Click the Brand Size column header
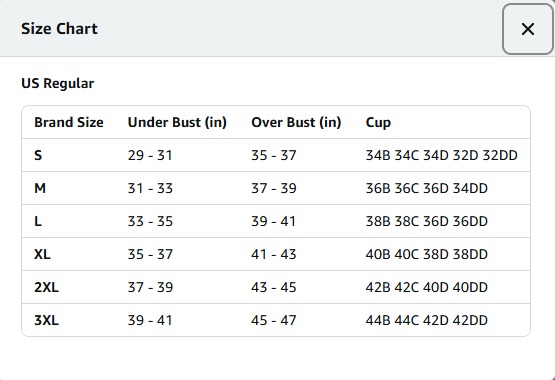The height and width of the screenshot is (380, 555). (69, 122)
